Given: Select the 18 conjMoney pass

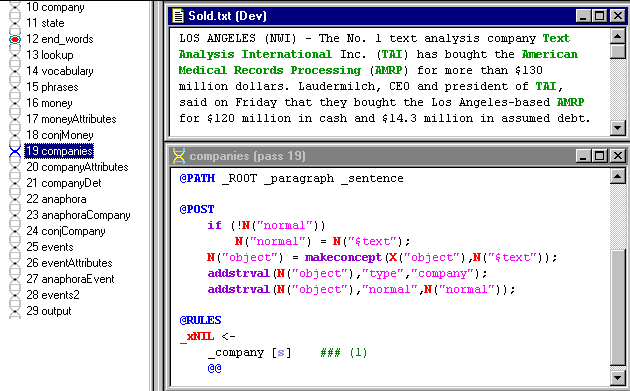Looking at the screenshot, I should coord(60,135).
